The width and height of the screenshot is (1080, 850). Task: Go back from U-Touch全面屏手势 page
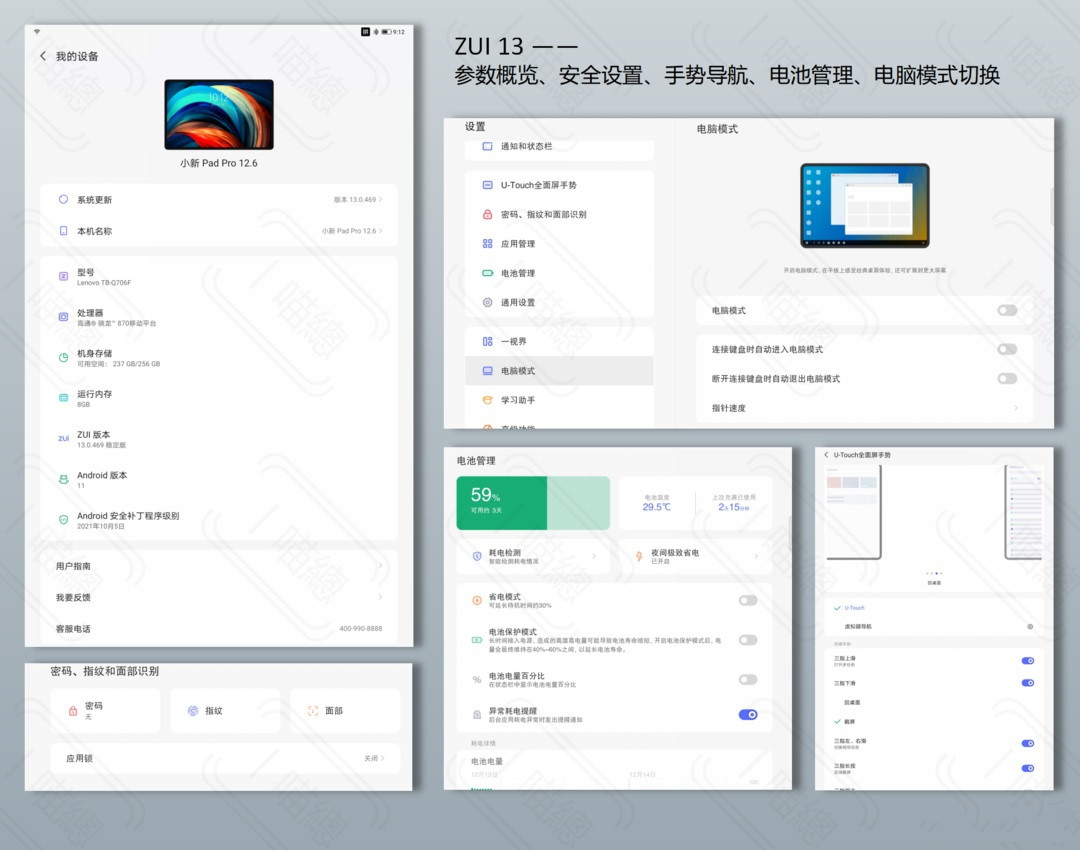826,455
